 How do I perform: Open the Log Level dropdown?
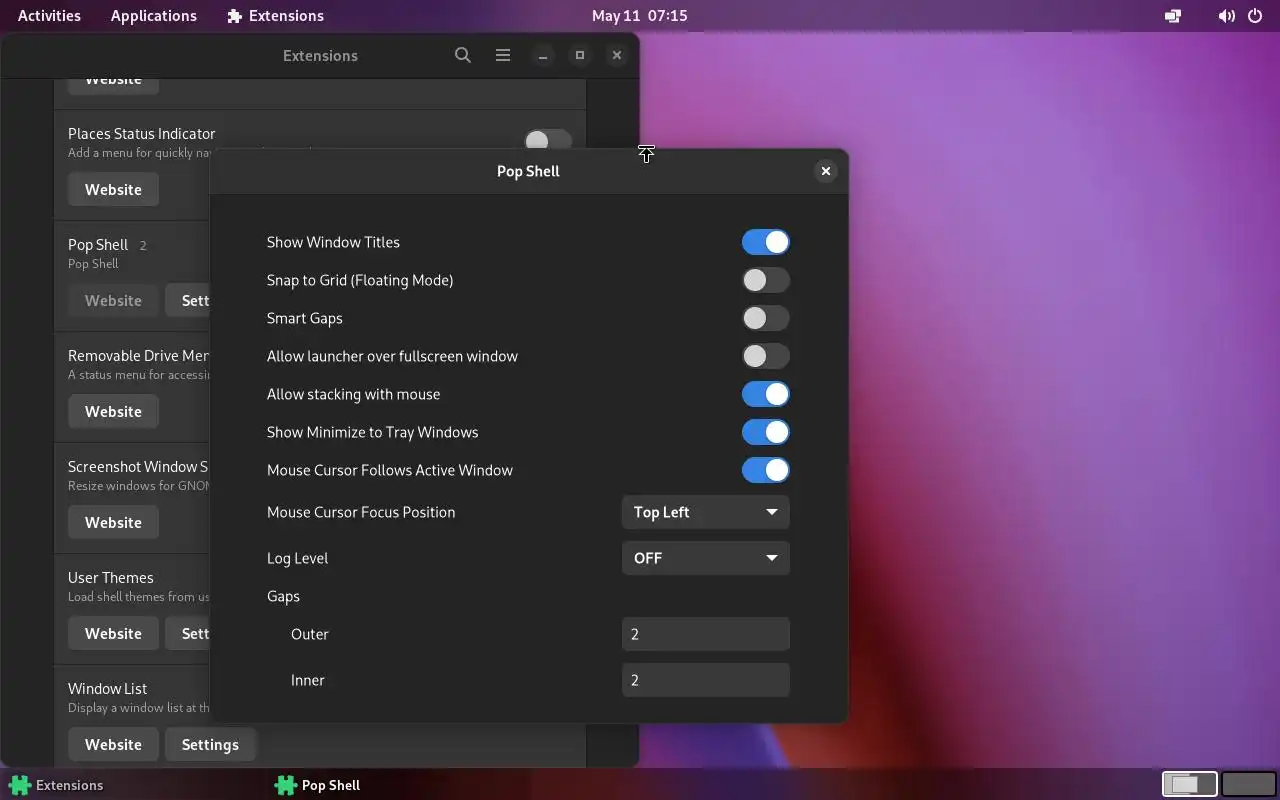[706, 558]
